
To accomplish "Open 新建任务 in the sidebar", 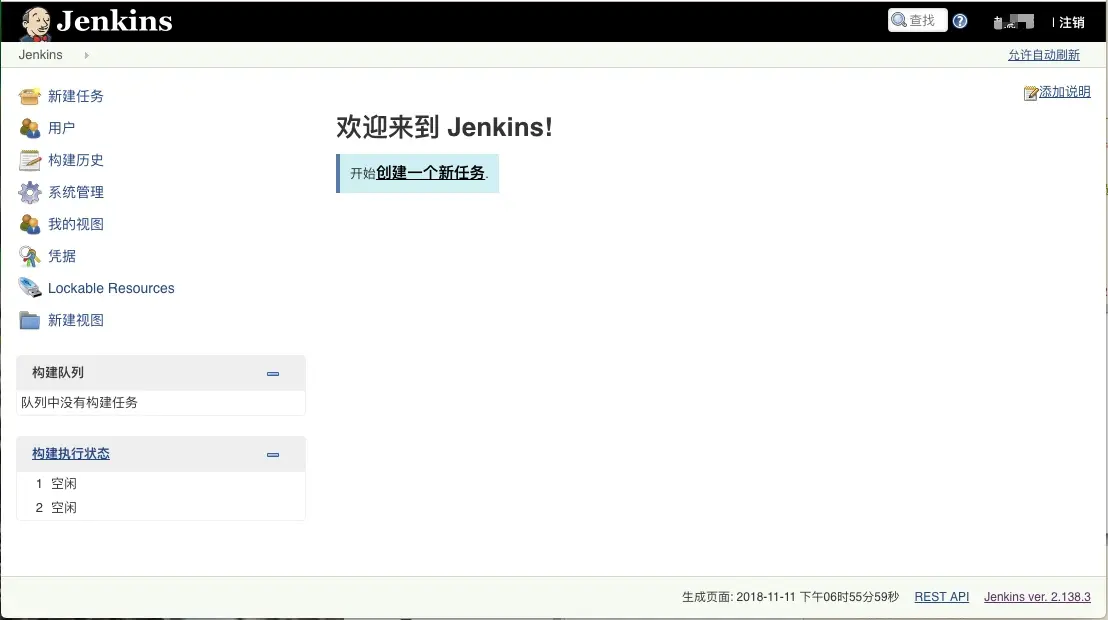I will click(x=76, y=96).
